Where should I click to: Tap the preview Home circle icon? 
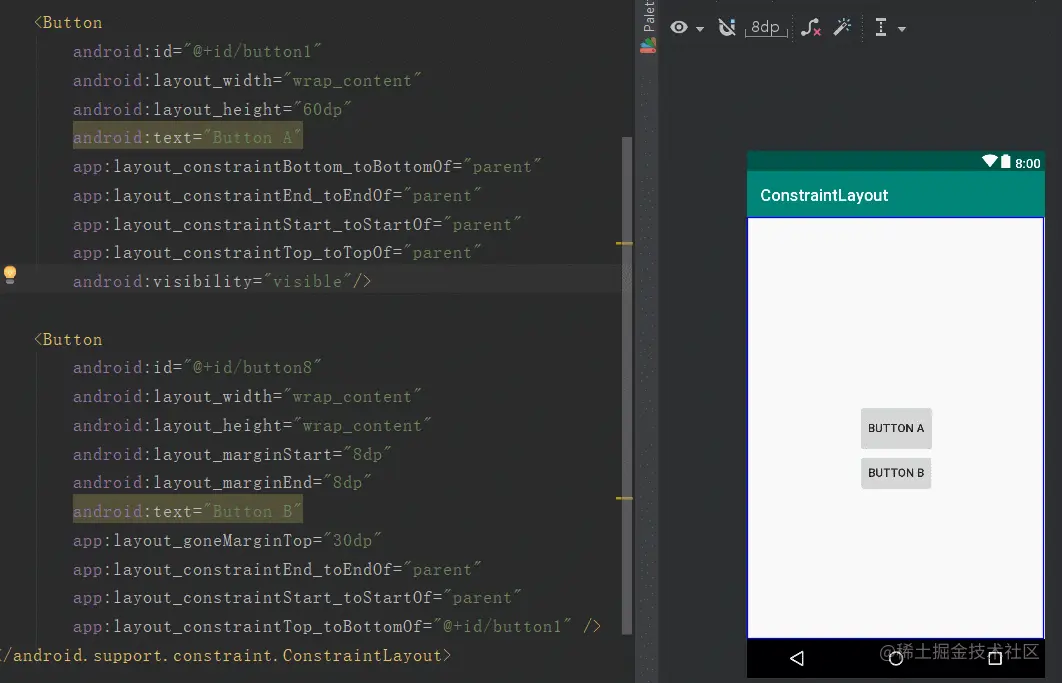click(895, 658)
